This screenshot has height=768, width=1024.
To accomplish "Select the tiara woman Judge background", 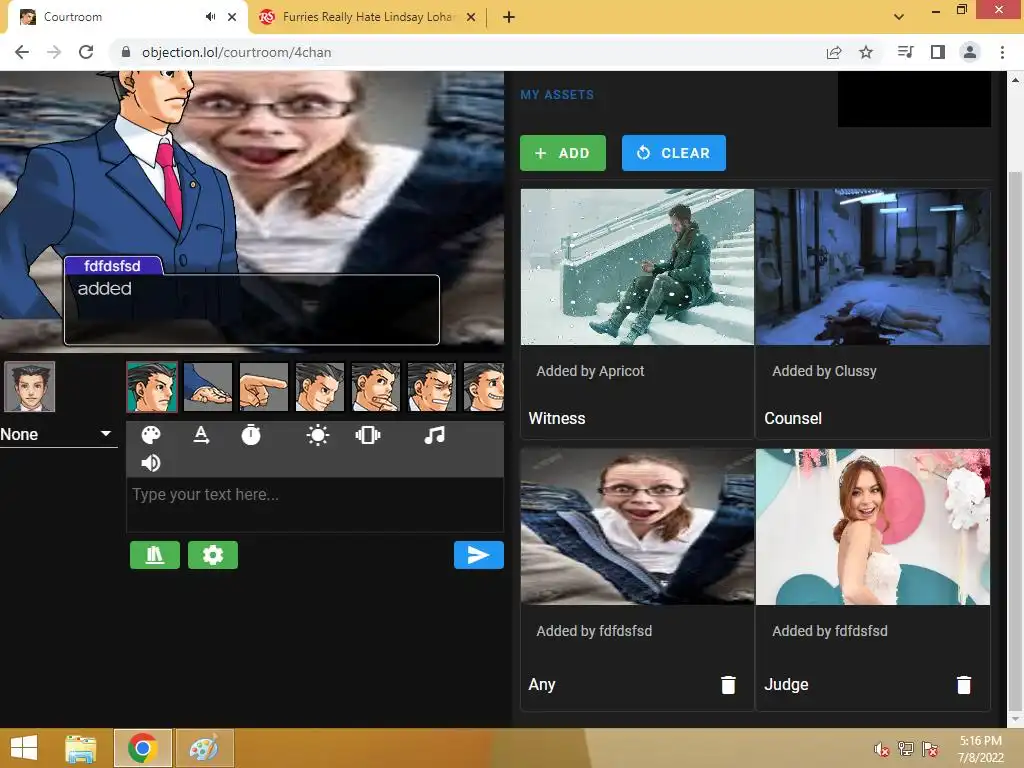I will tap(872, 526).
